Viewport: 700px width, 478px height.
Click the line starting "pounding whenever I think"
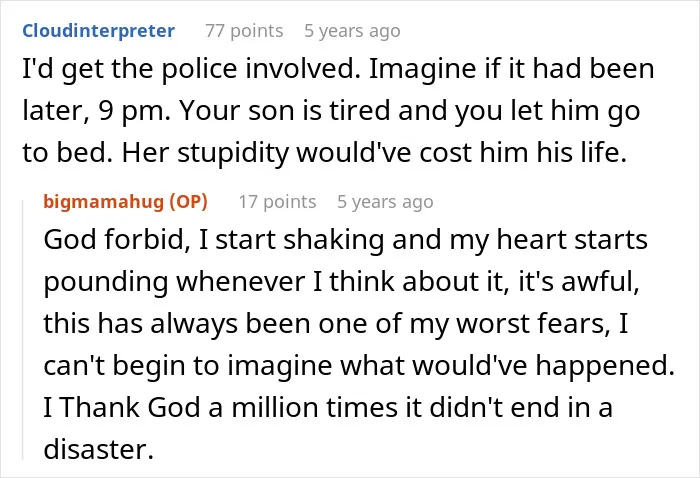click(342, 282)
